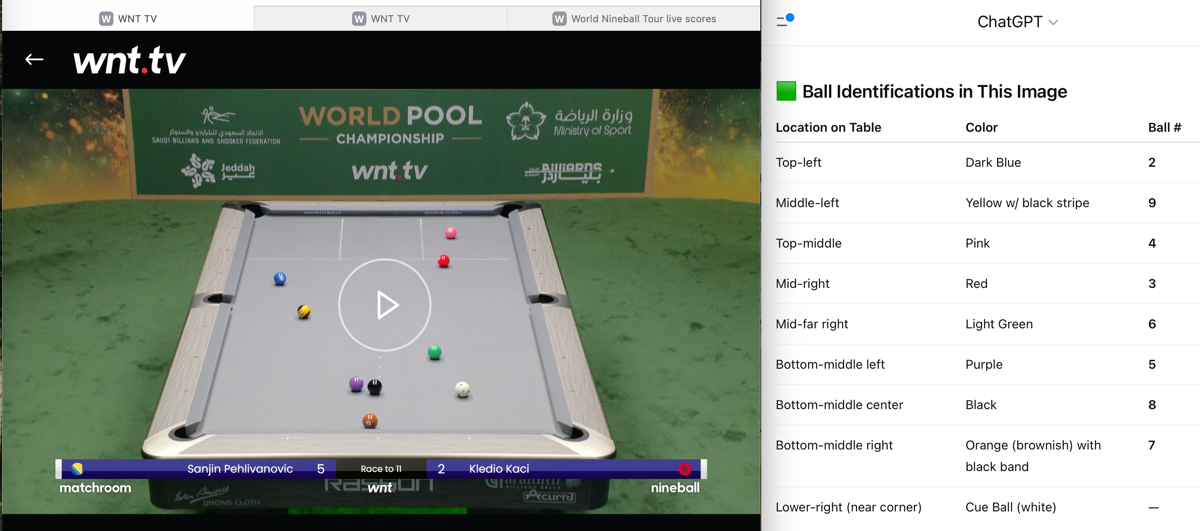1200x531 pixels.
Task: Click the 'Location on Table' column header
Action: (828, 127)
